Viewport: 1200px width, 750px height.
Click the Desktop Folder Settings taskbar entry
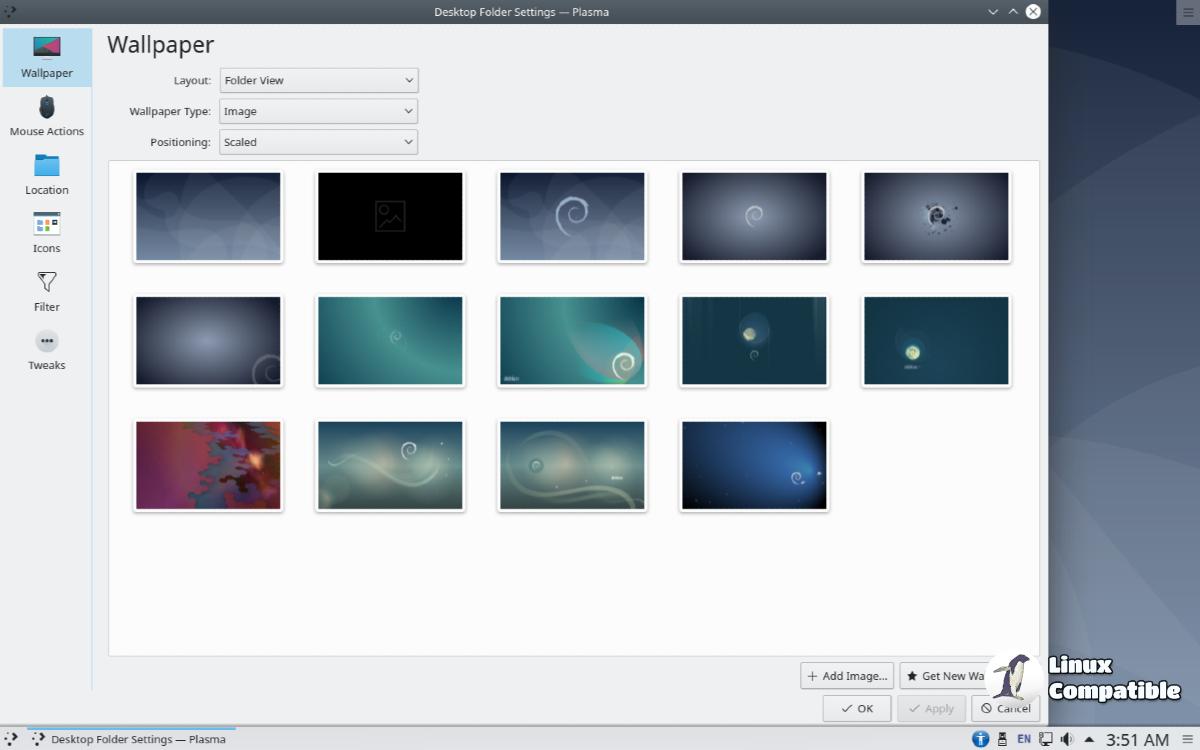click(x=130, y=739)
